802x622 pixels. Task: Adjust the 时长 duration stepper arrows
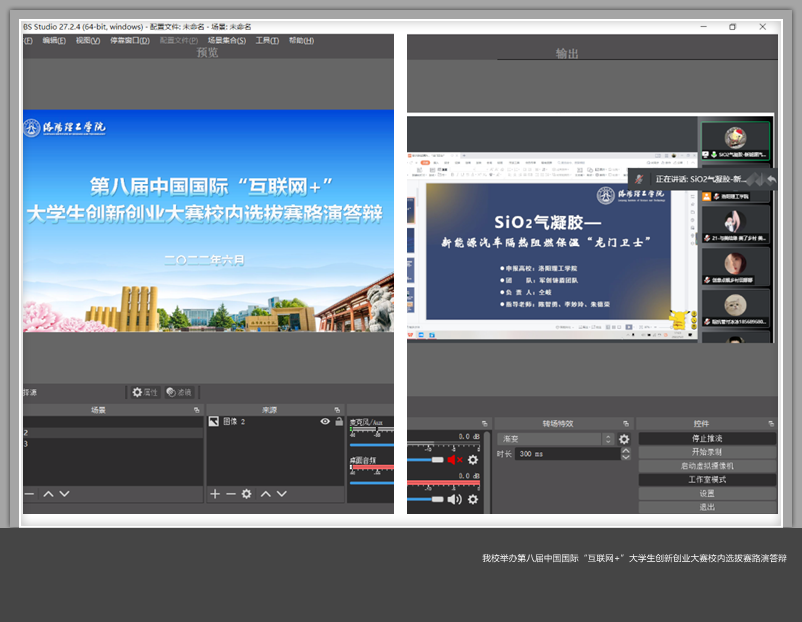coord(626,453)
